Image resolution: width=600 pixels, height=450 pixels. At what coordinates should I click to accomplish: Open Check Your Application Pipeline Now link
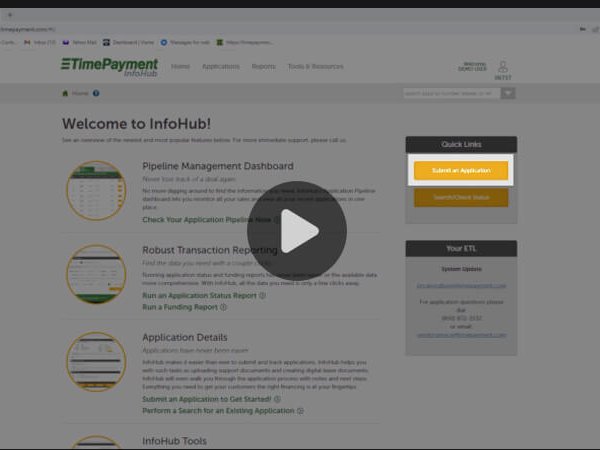207,220
